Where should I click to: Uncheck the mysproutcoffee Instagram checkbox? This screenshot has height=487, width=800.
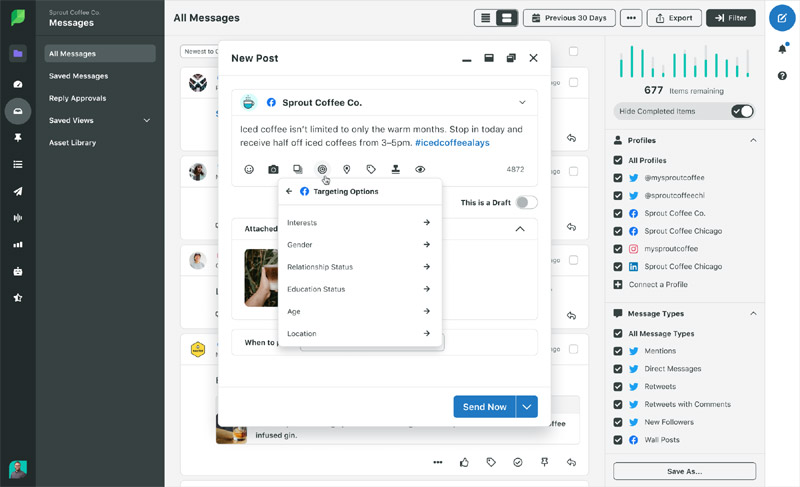tap(618, 249)
